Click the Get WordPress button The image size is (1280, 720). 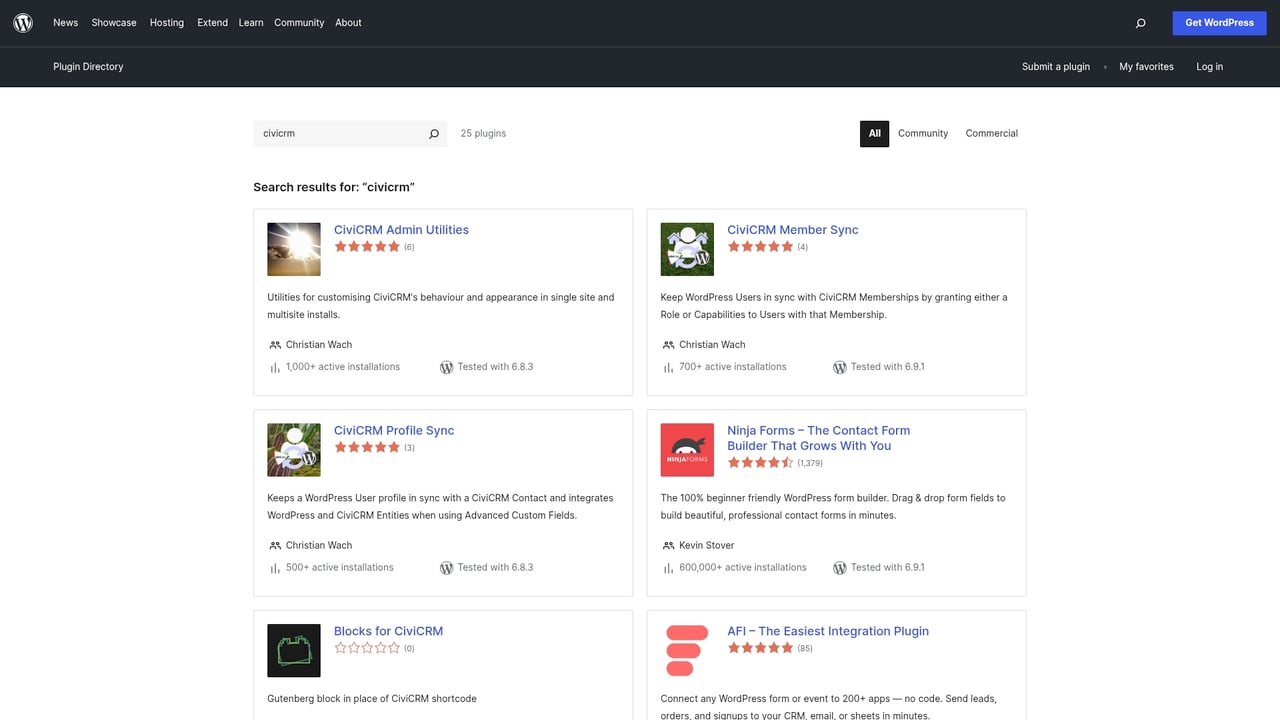pos(1219,22)
